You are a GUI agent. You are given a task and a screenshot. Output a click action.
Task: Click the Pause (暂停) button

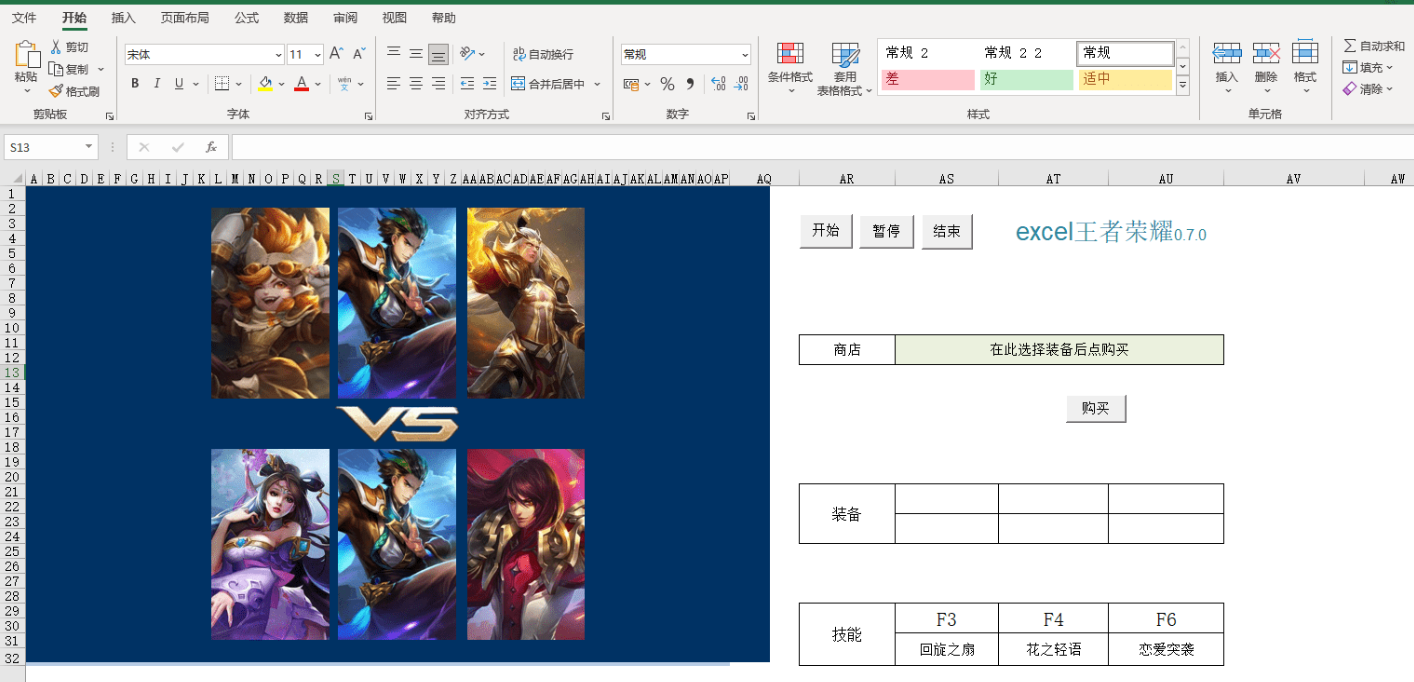click(886, 231)
